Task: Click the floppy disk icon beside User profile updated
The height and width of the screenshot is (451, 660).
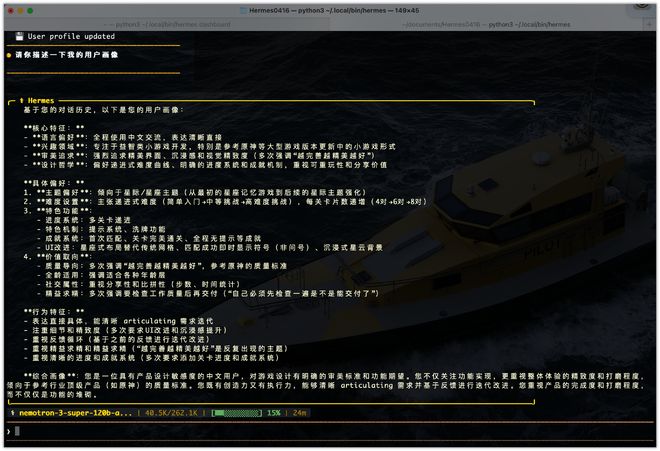Action: click(19, 36)
